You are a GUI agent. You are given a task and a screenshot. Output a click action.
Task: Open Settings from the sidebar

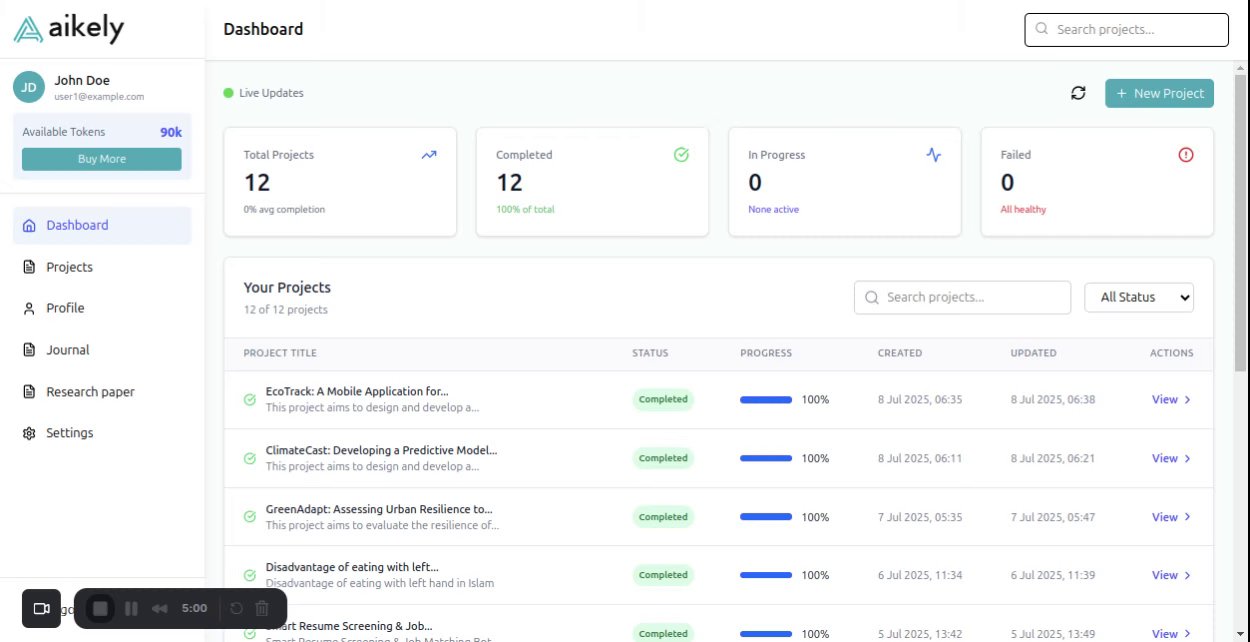pos(69,433)
